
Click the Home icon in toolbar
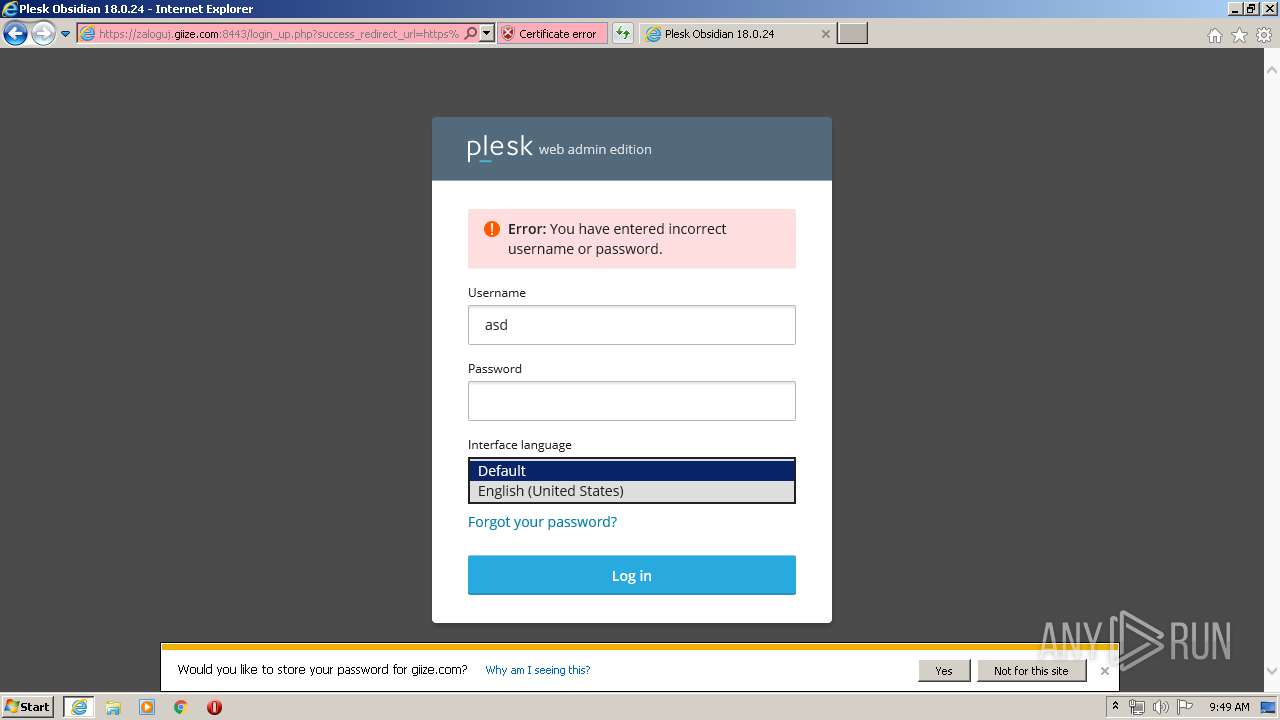click(x=1215, y=35)
